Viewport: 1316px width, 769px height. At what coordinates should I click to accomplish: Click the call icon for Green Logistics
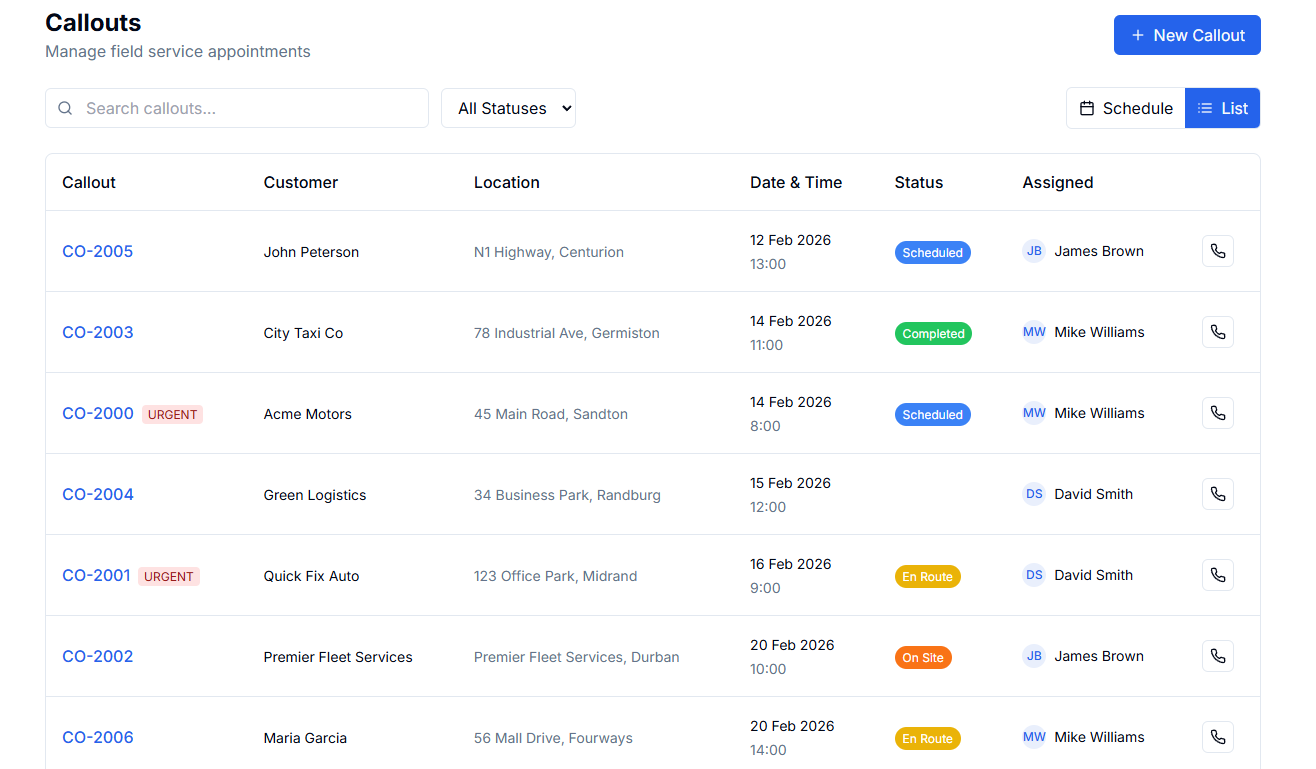click(x=1217, y=494)
